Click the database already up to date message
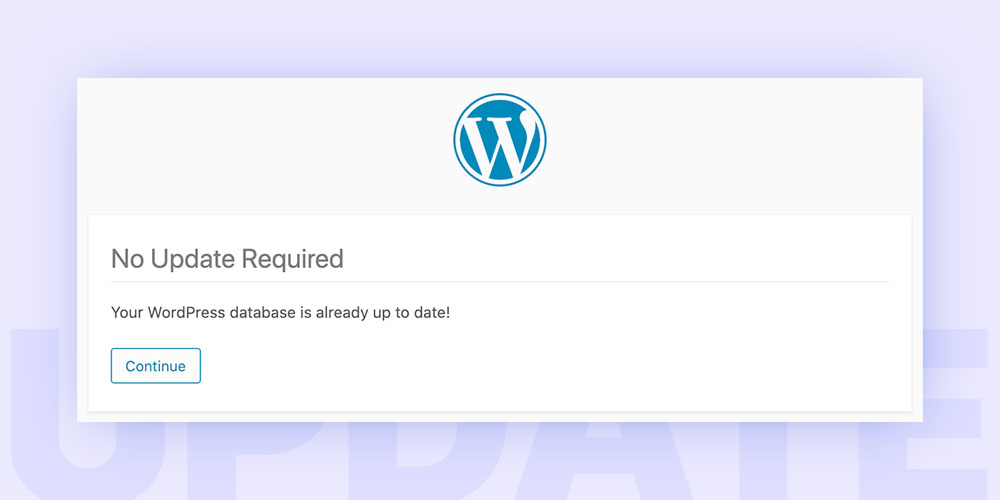The image size is (1000, 500). [x=281, y=313]
